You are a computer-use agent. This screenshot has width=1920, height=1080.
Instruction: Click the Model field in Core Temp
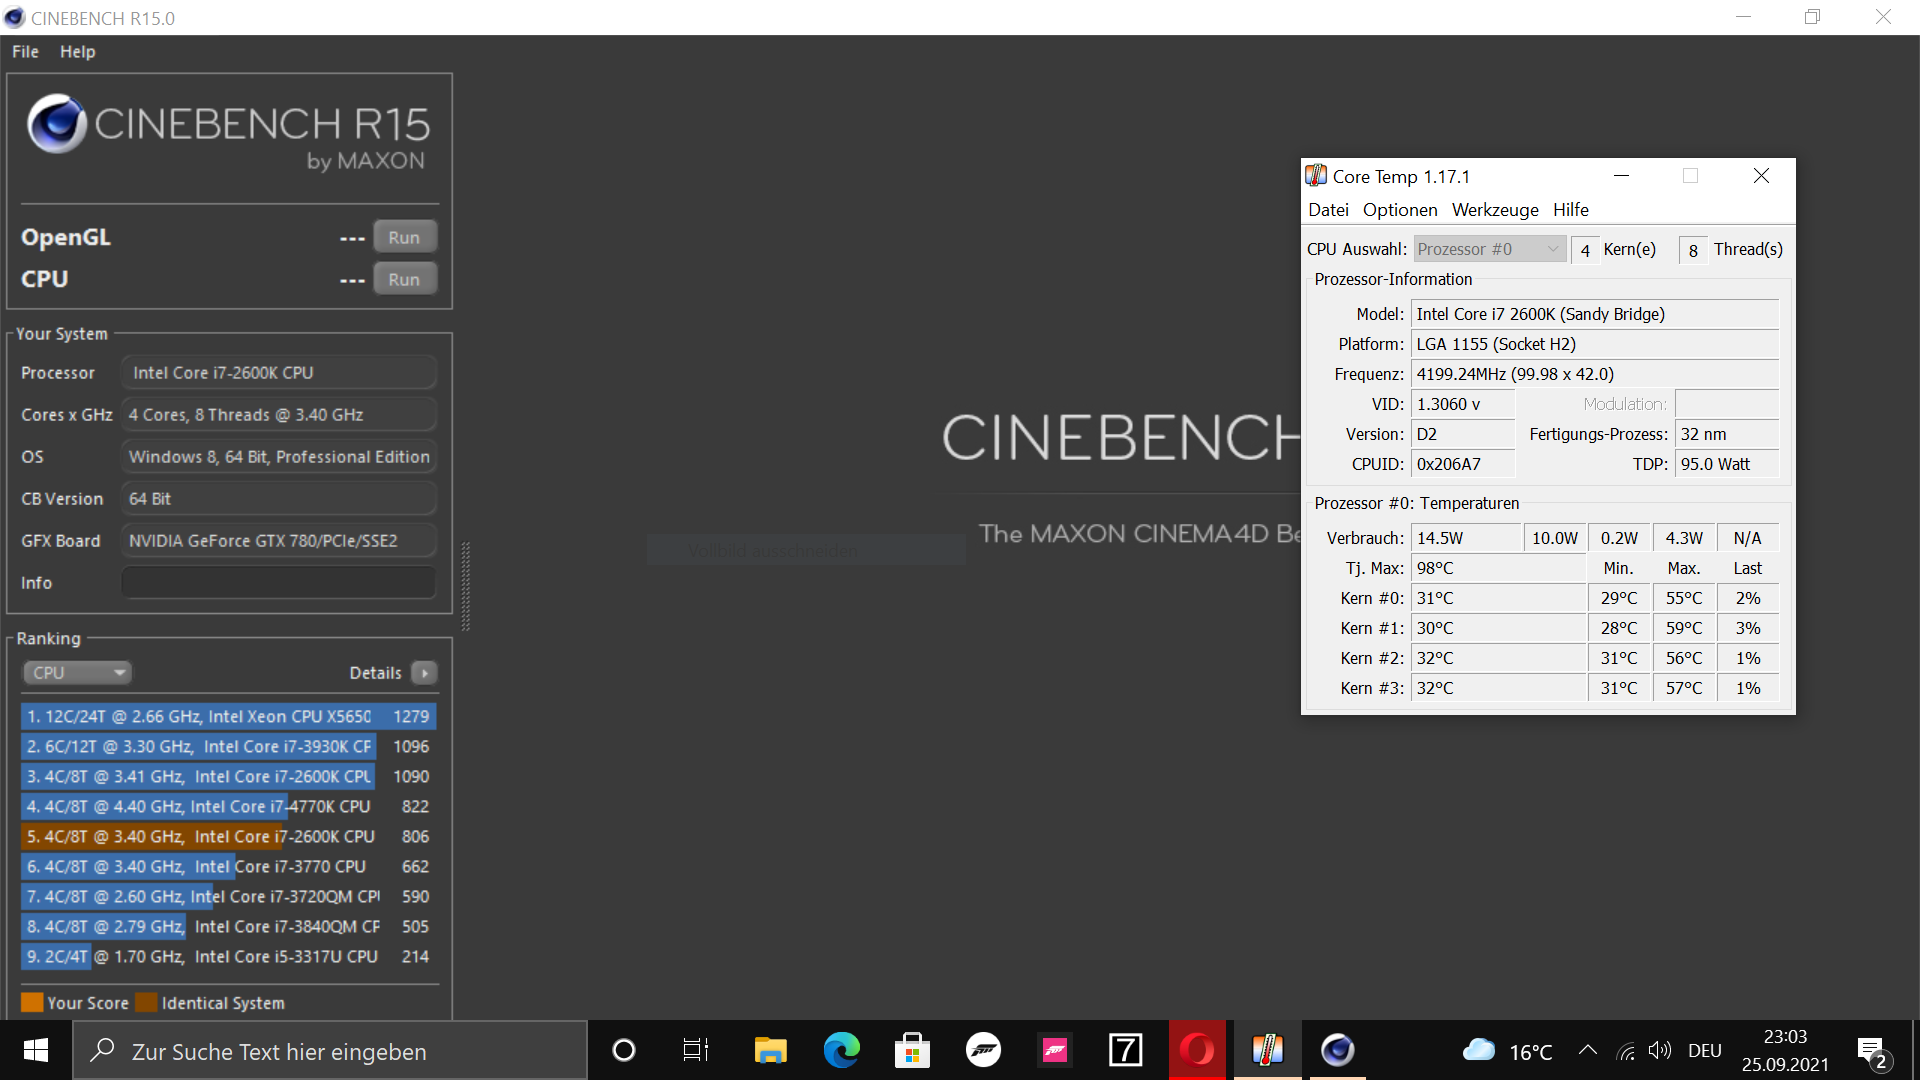1595,314
